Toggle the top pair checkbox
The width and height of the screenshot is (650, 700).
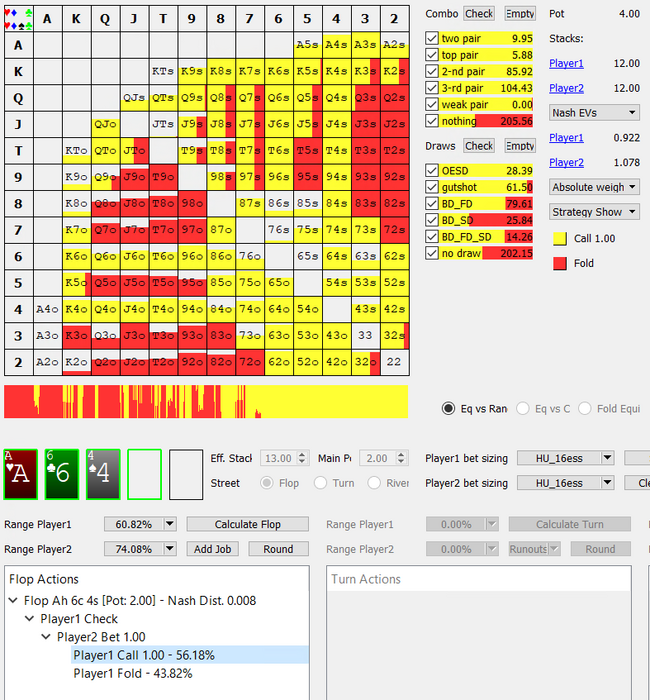(432, 55)
